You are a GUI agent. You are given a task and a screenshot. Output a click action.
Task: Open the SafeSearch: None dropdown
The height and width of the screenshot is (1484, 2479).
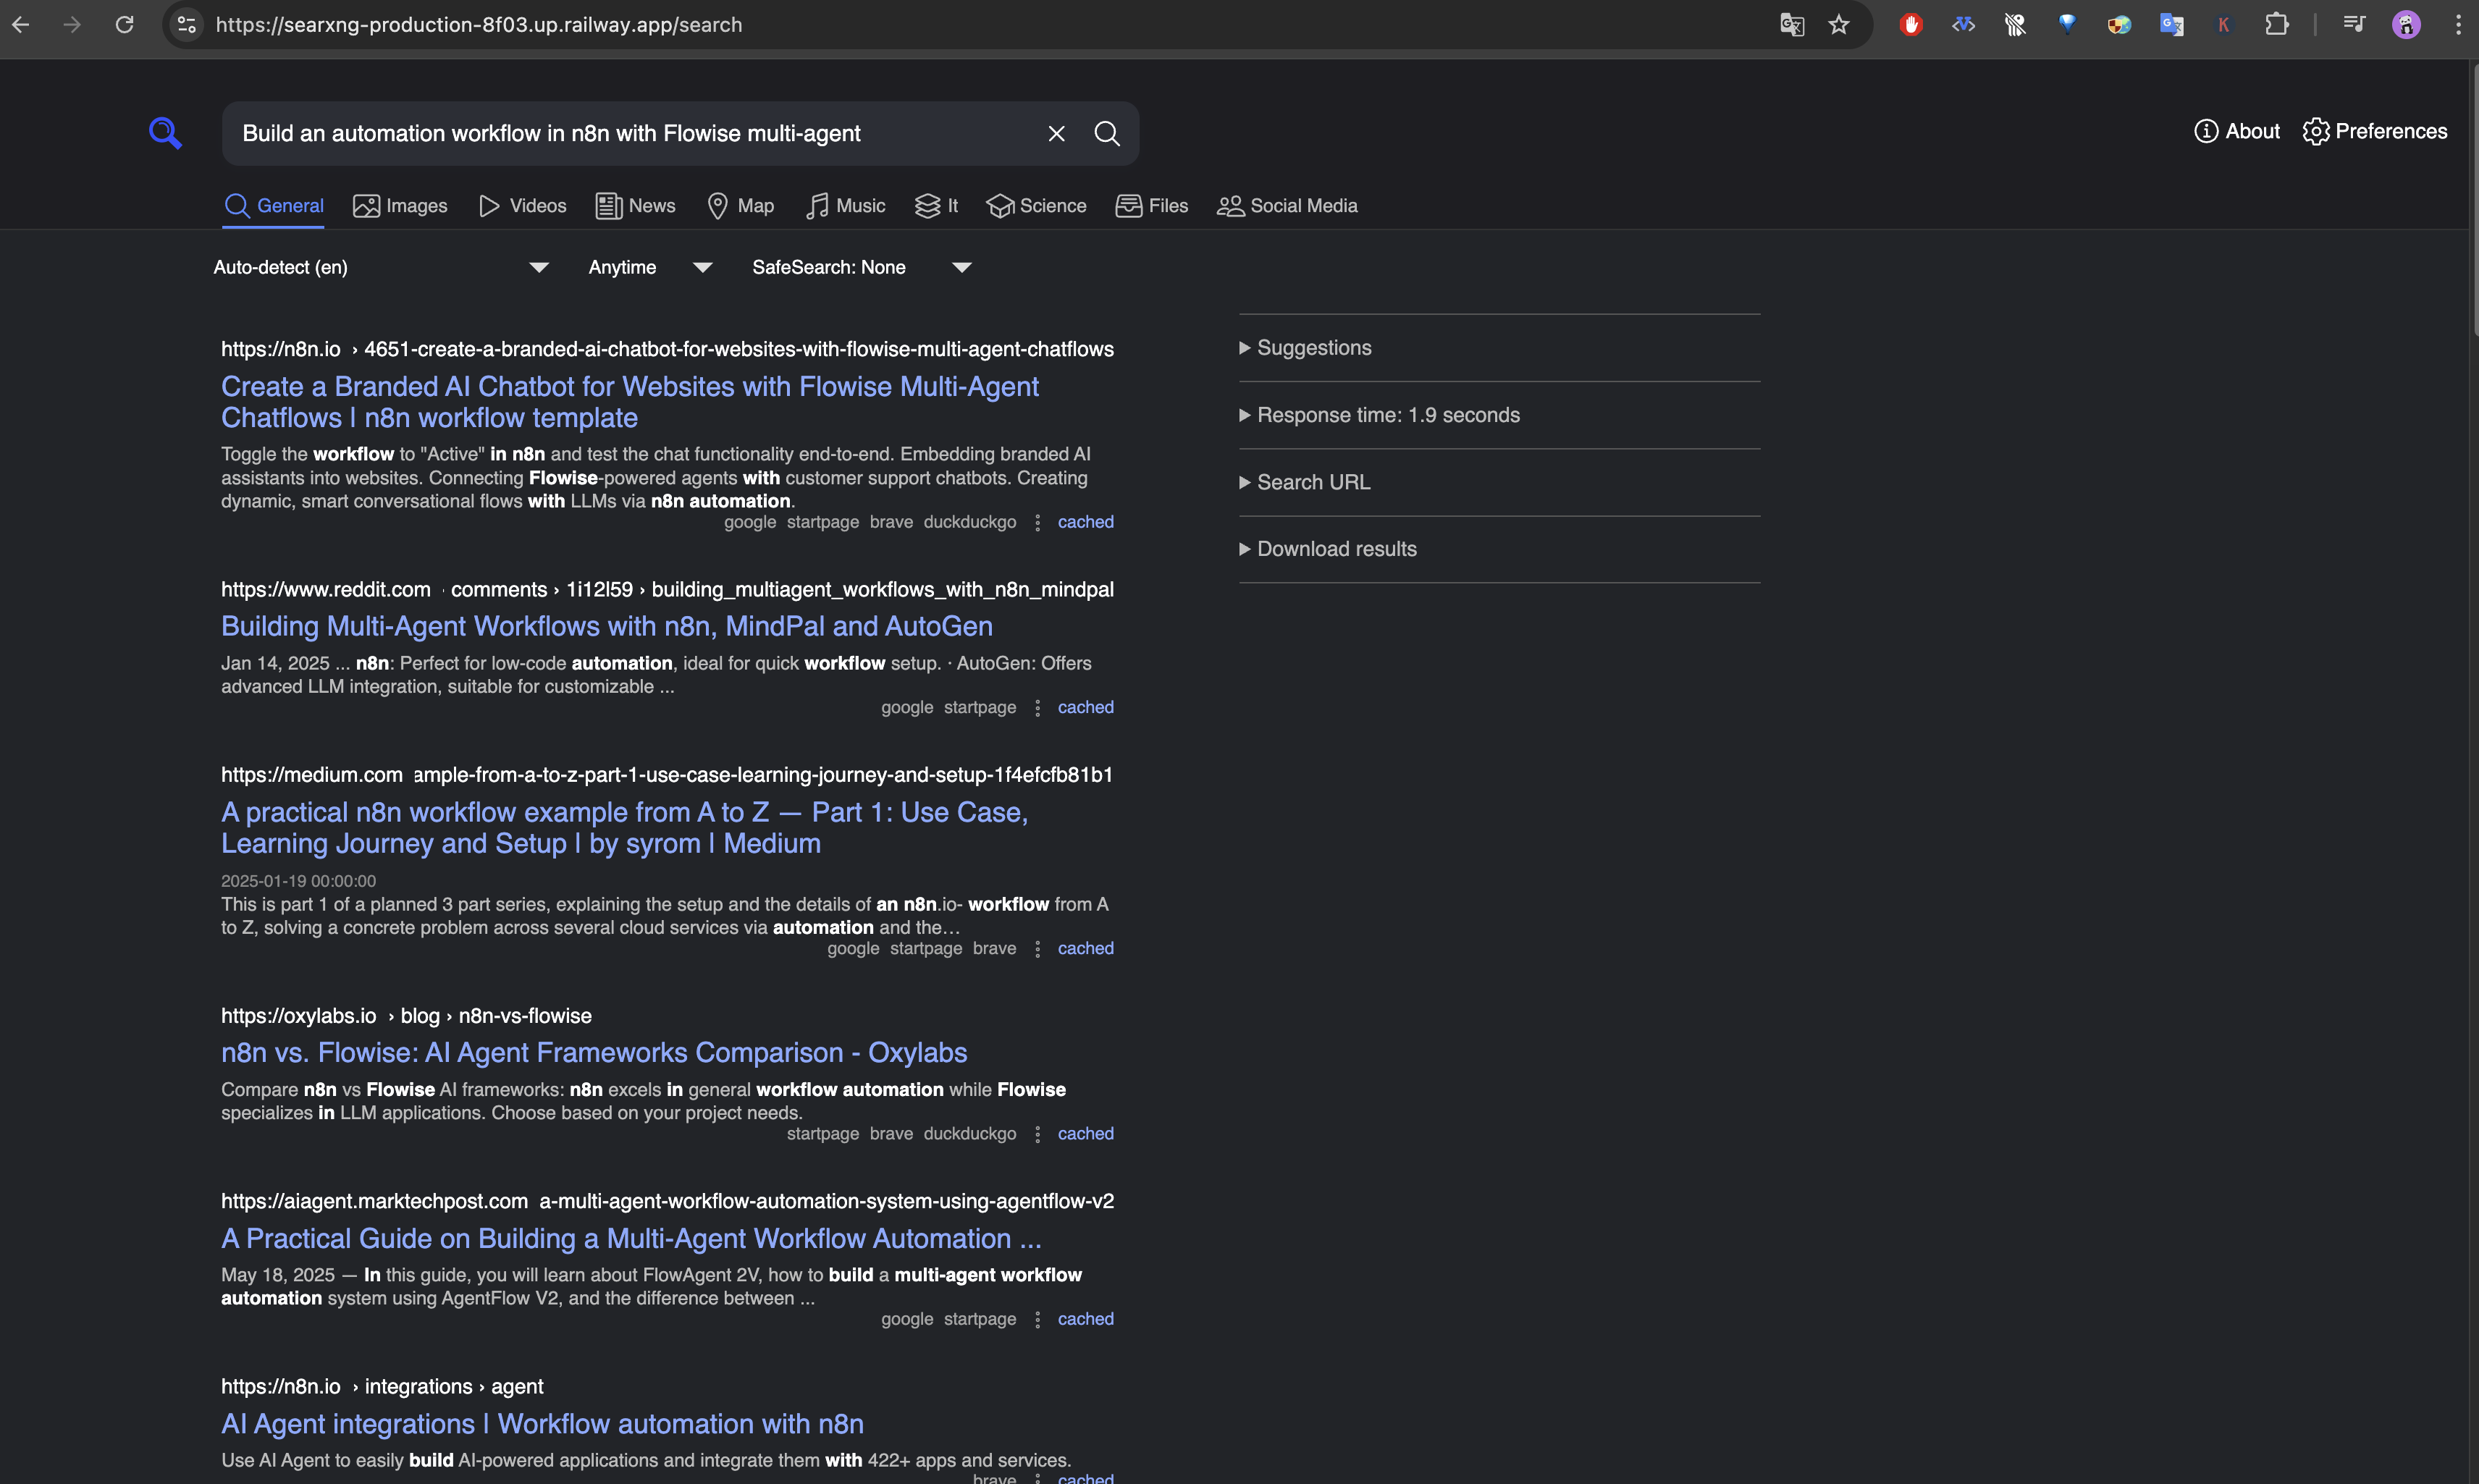[x=861, y=267]
